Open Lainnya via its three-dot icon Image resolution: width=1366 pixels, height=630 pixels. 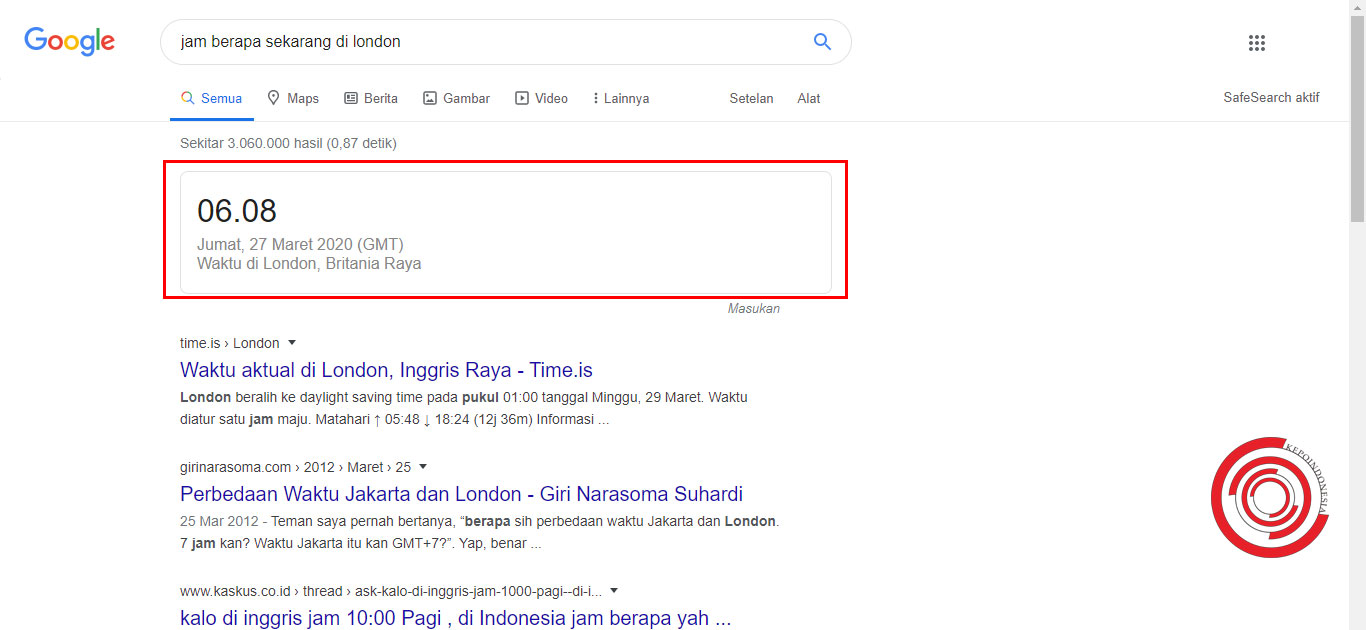coord(593,97)
